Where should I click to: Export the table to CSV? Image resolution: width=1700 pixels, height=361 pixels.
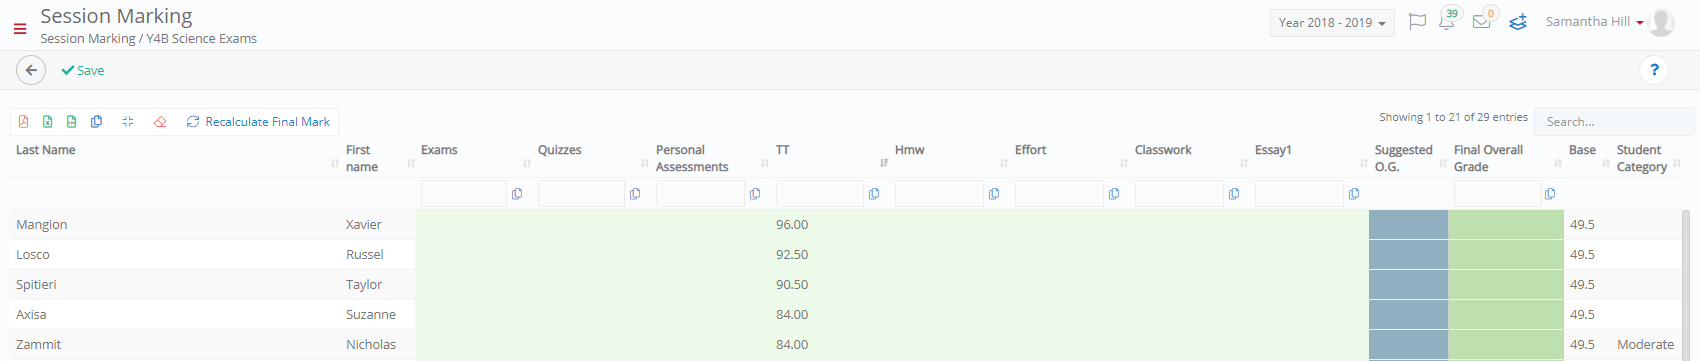click(72, 121)
